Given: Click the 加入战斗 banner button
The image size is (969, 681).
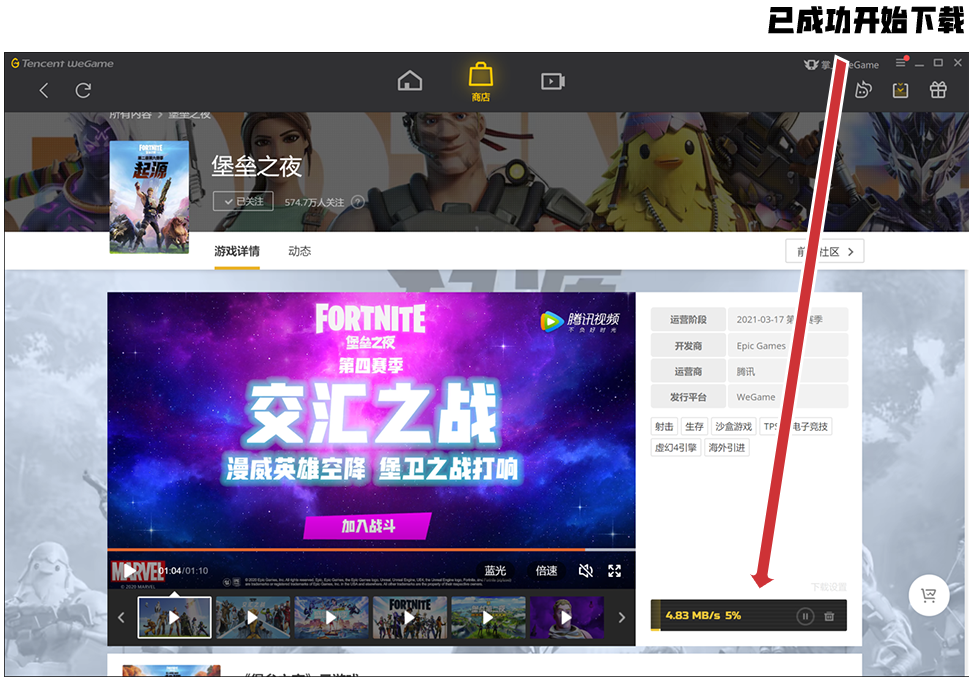Looking at the screenshot, I should tap(368, 526).
